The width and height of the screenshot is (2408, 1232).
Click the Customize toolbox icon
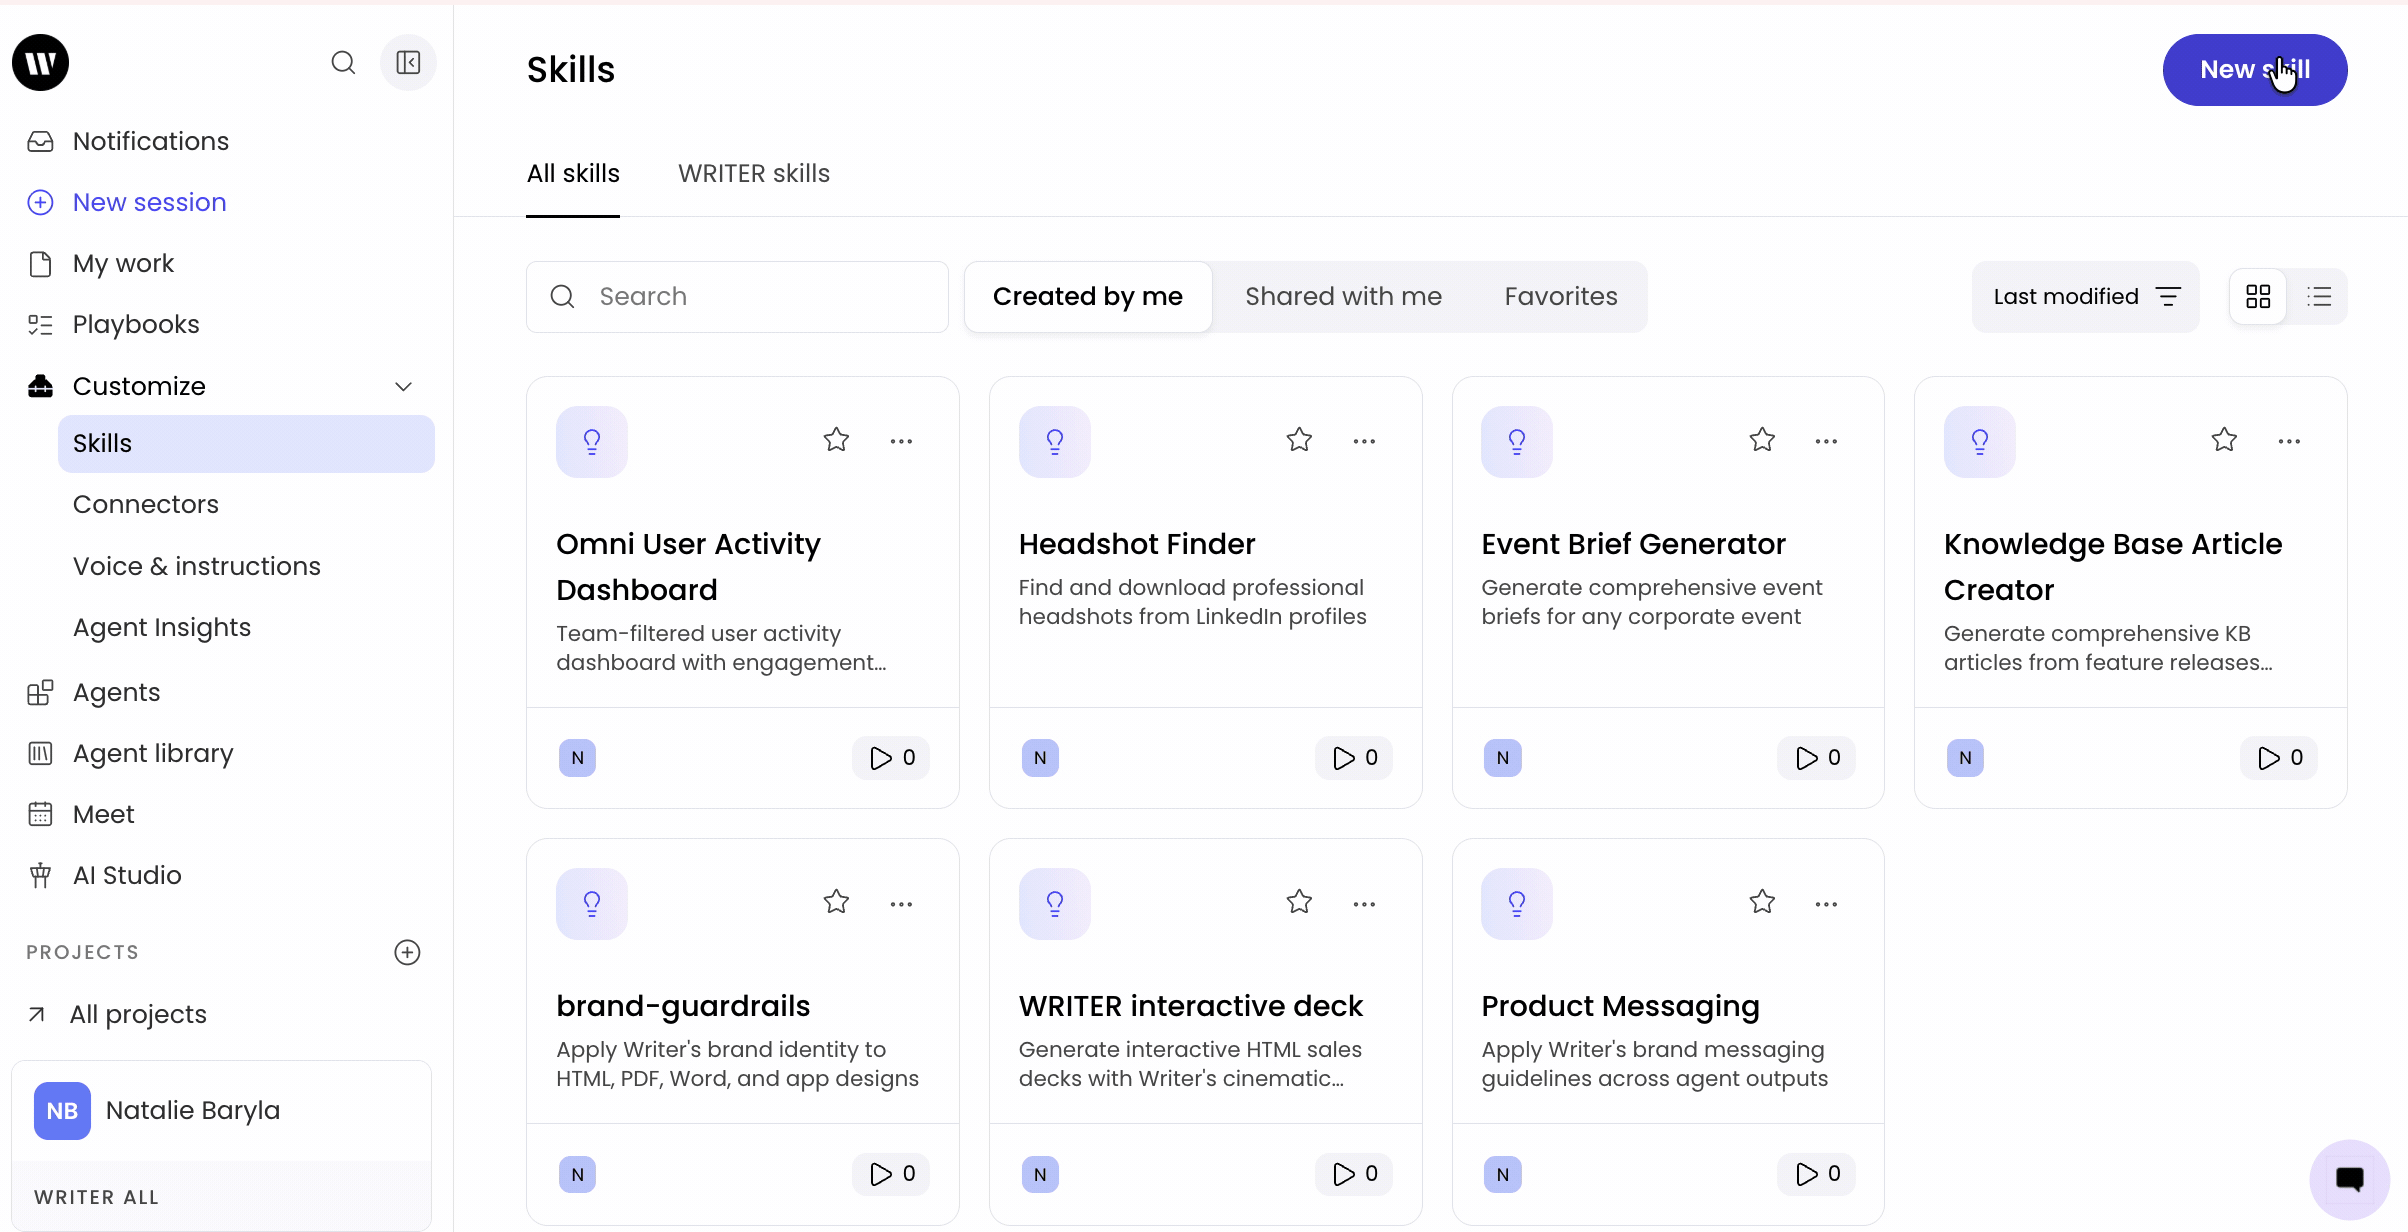point(40,386)
